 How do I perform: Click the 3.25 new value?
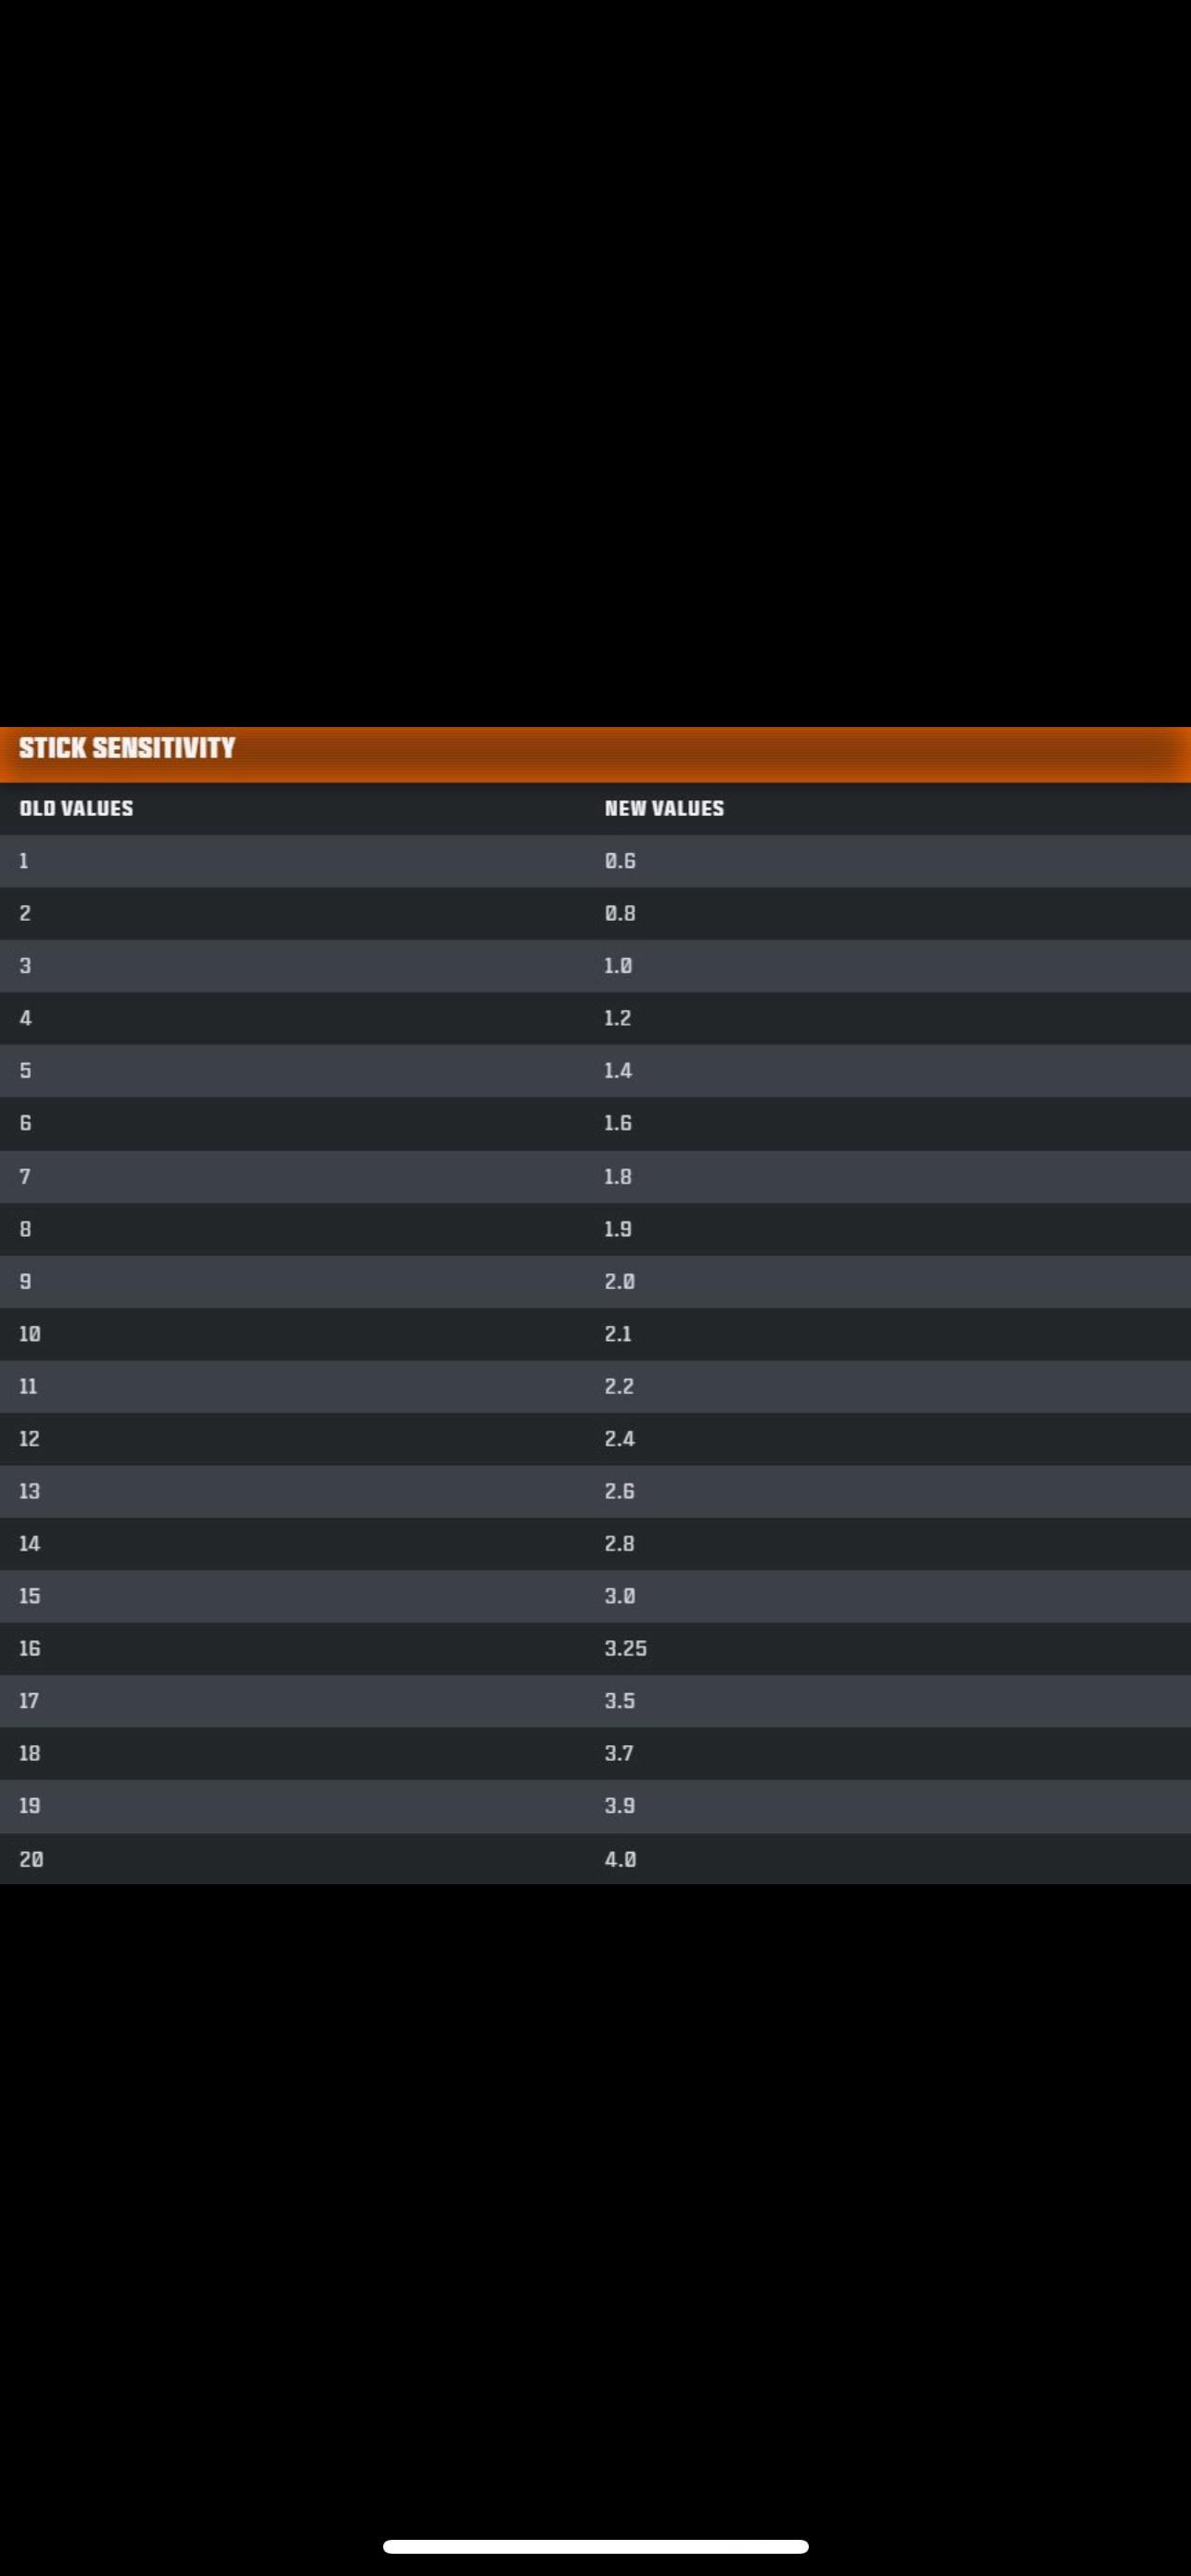click(x=626, y=1648)
